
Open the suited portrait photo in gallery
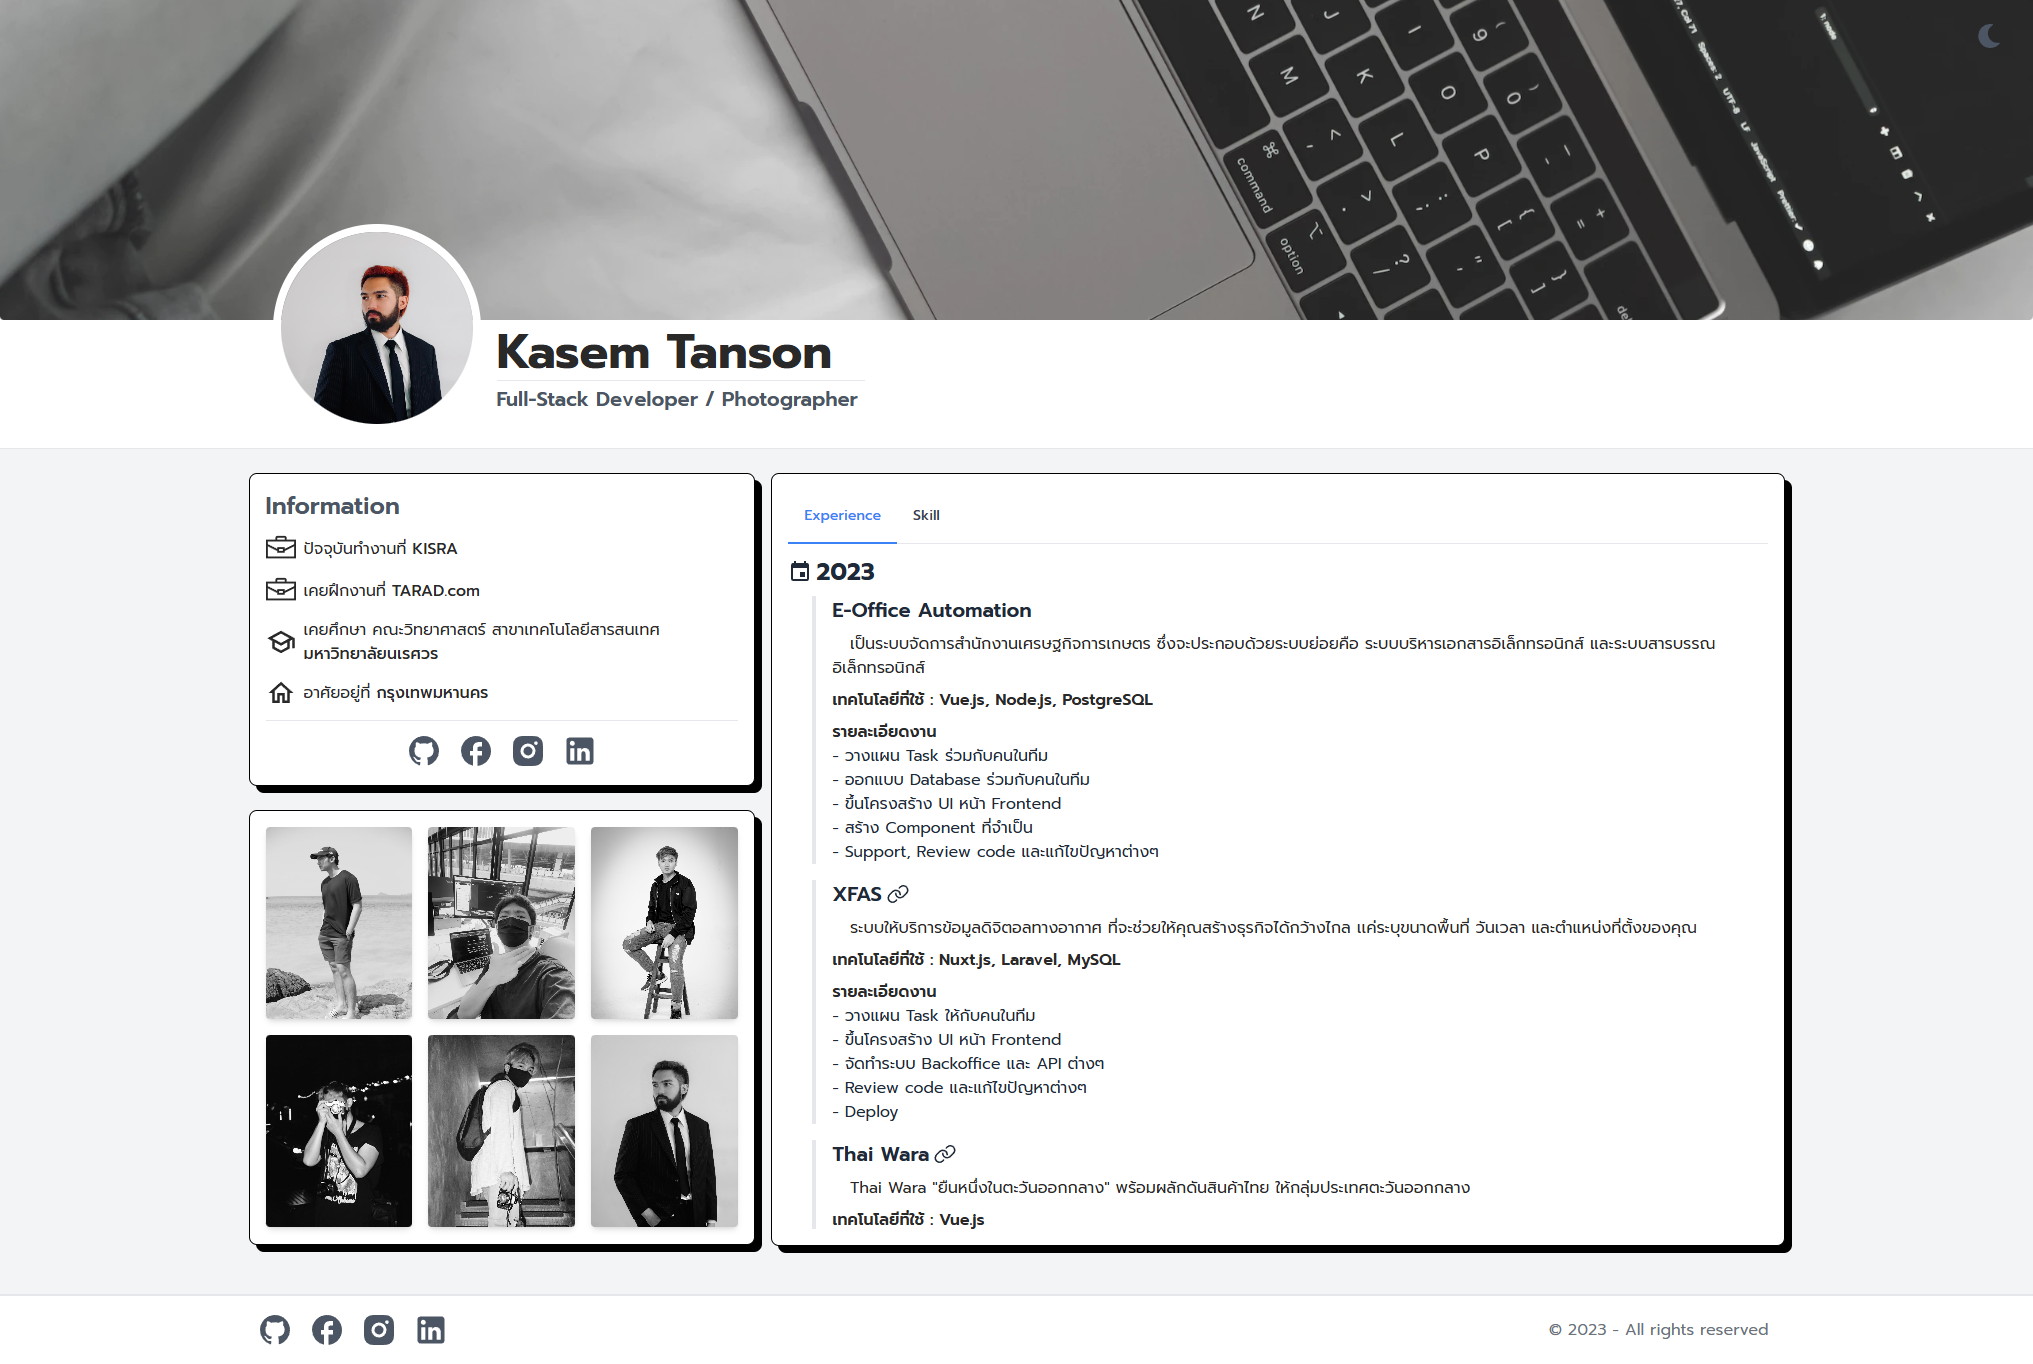pos(664,1131)
